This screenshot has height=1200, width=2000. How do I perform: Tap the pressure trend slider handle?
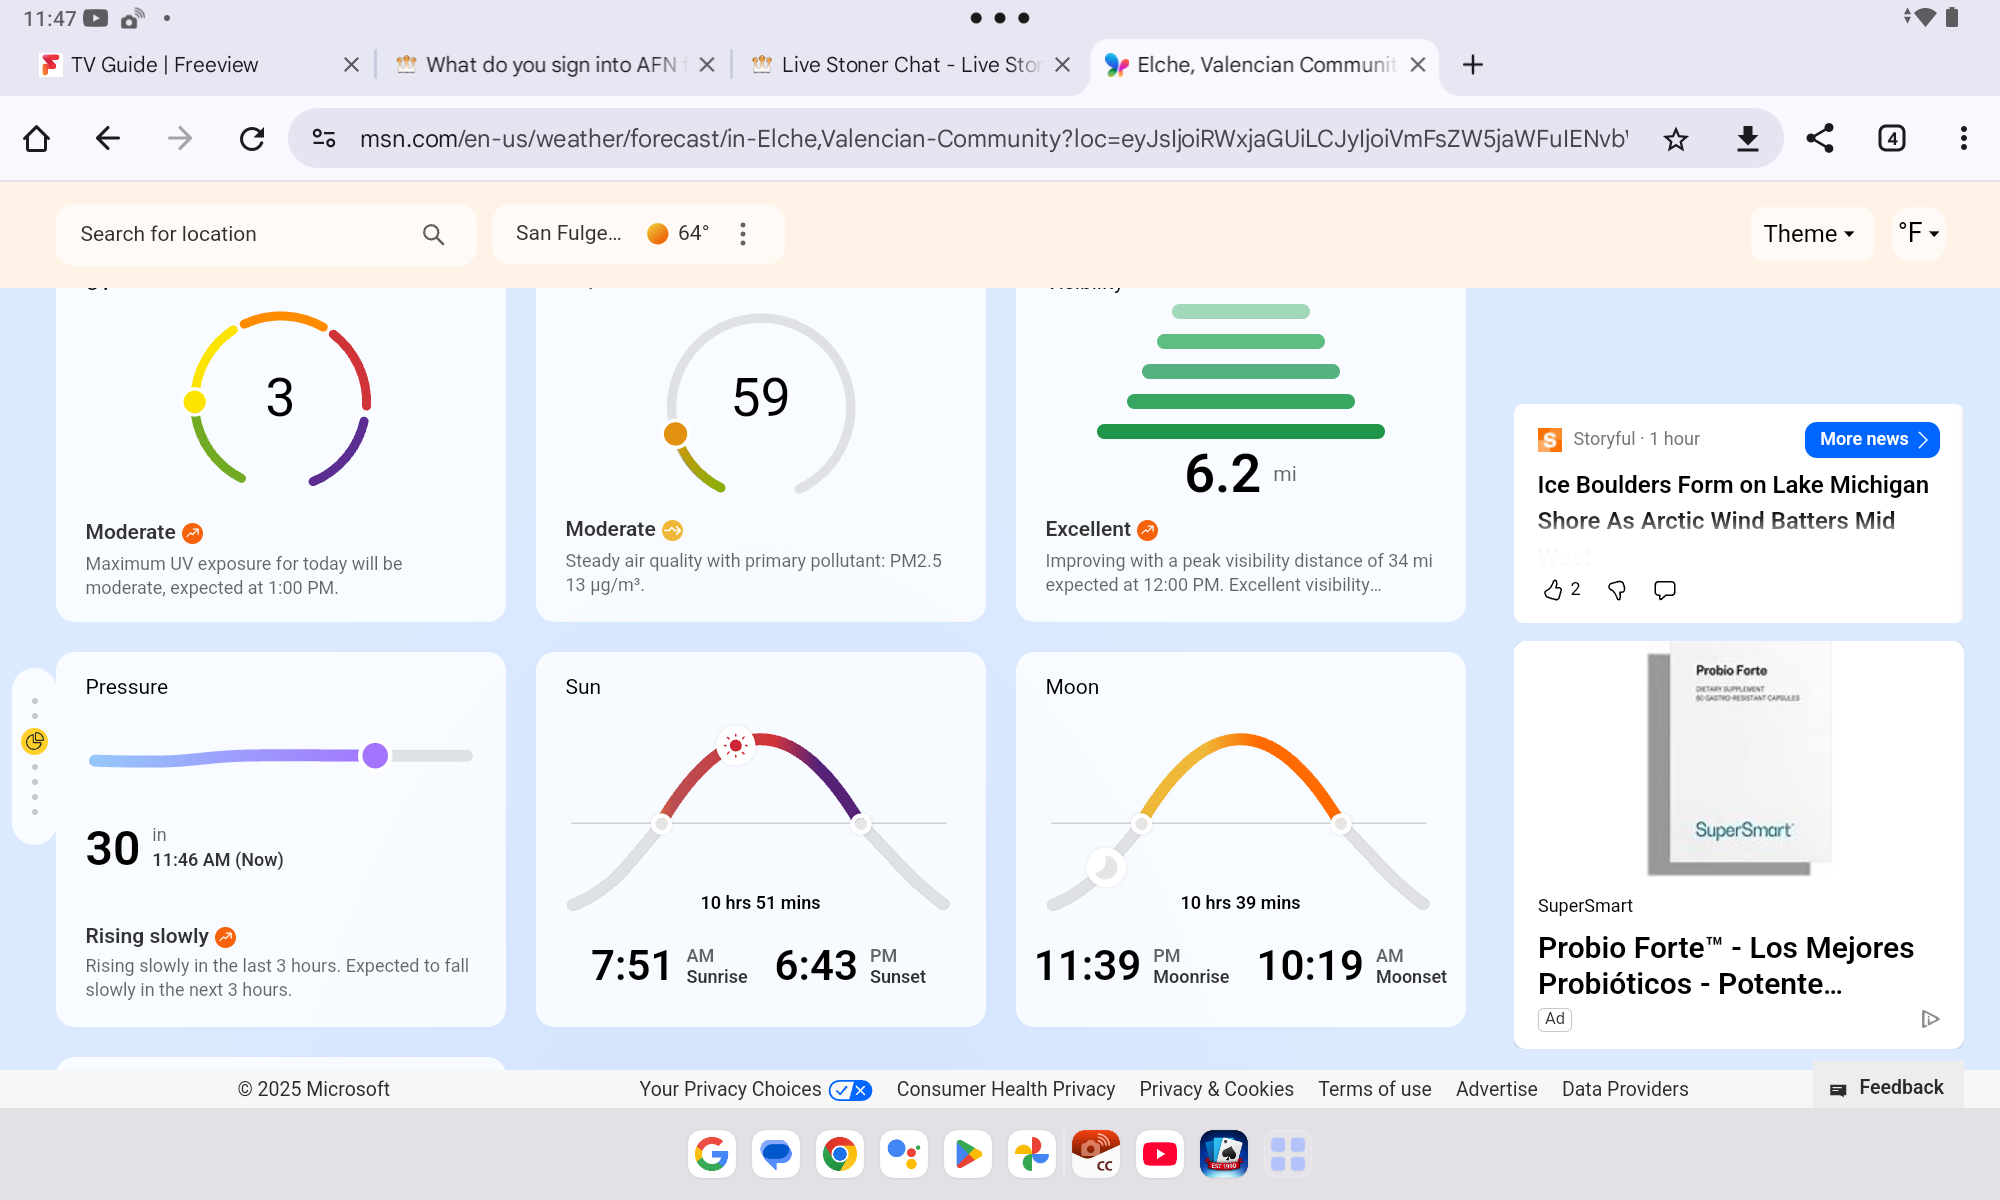tap(375, 756)
